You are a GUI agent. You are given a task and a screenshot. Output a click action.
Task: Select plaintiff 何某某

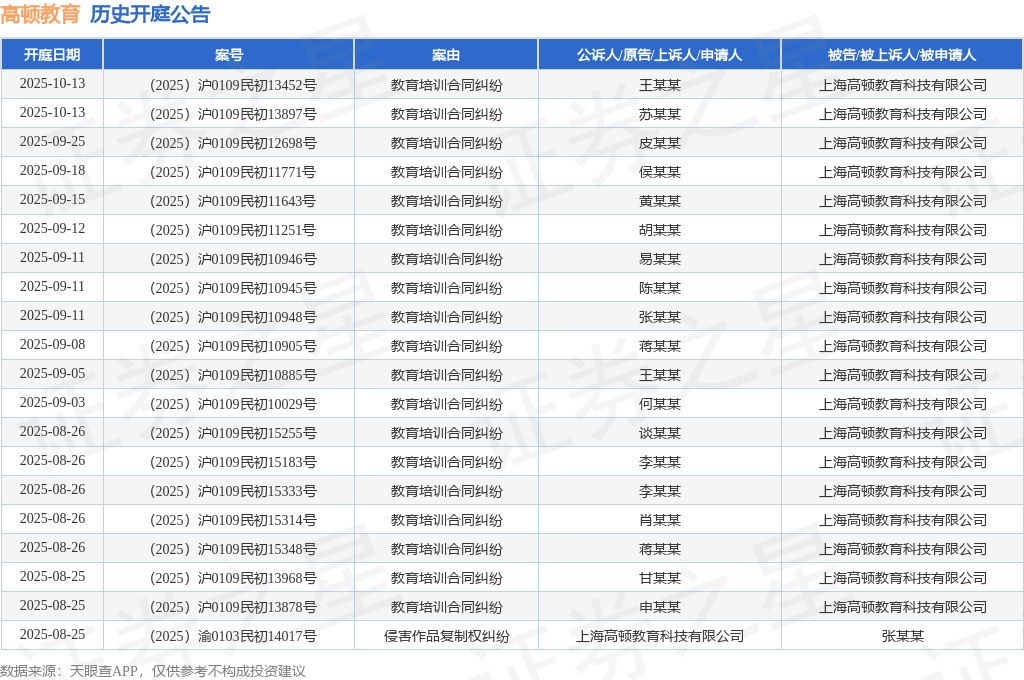pyautogui.click(x=660, y=404)
